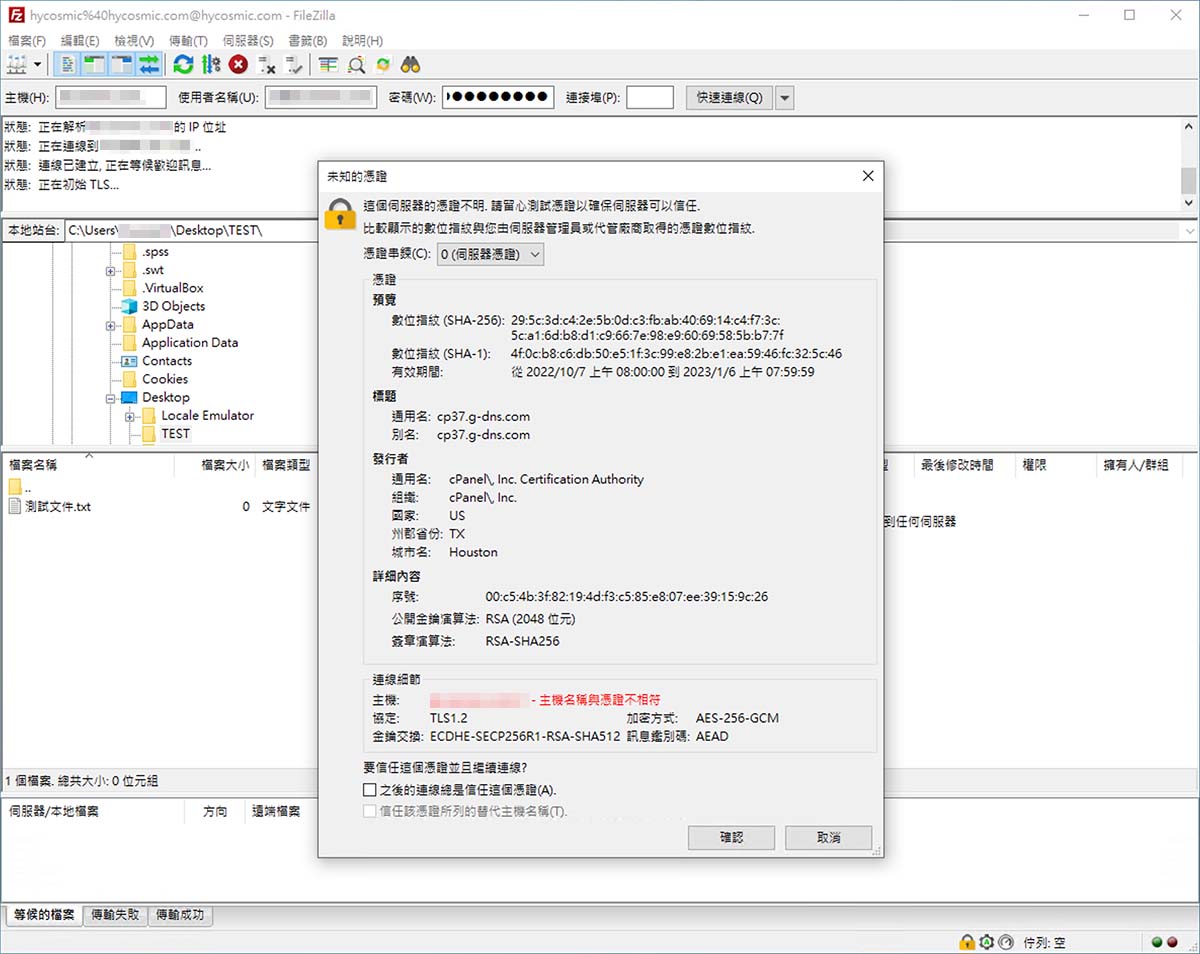Click the green activity indicator light
This screenshot has height=954, width=1200.
coord(1157,942)
